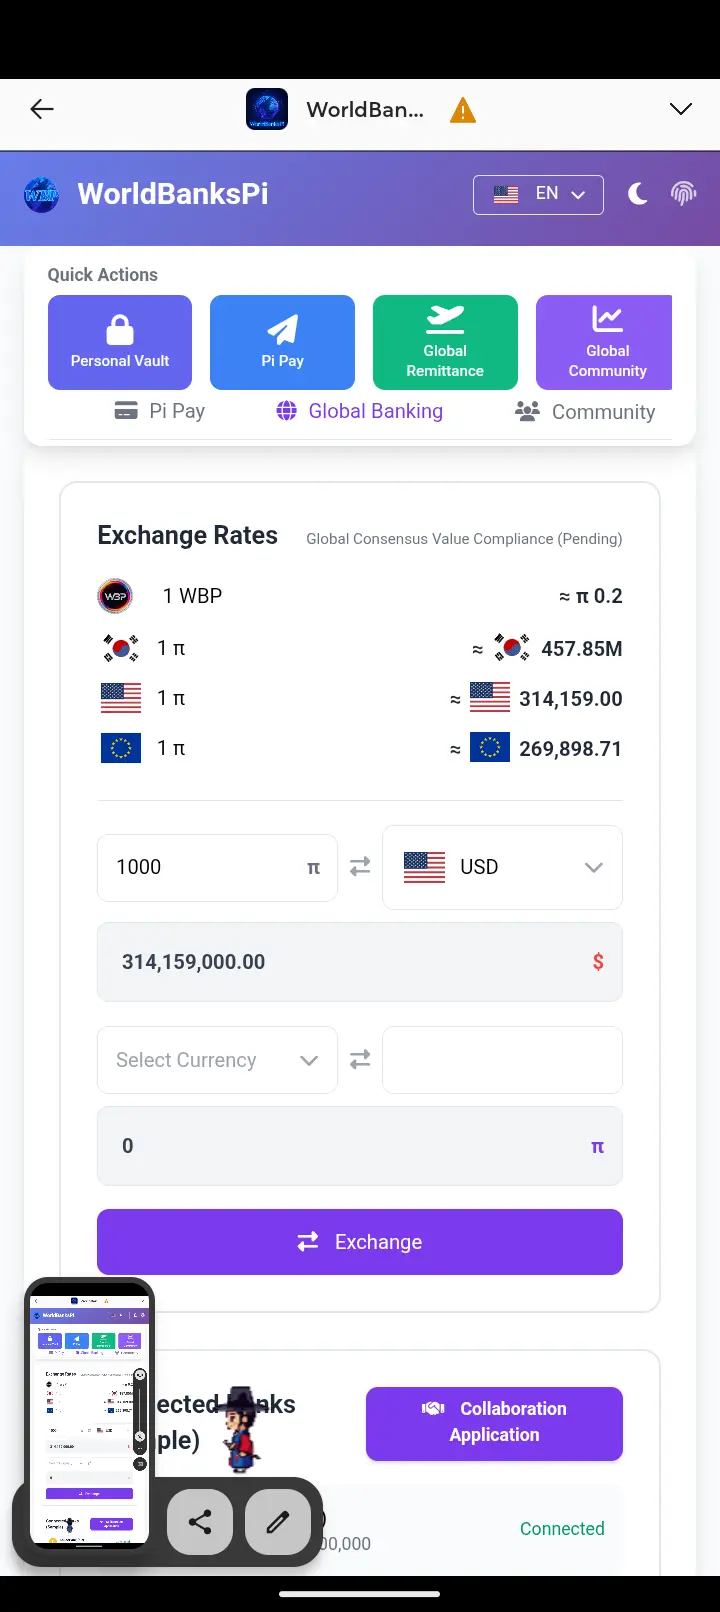Switch to the Global Banking tab
The height and width of the screenshot is (1612, 720).
(360, 411)
